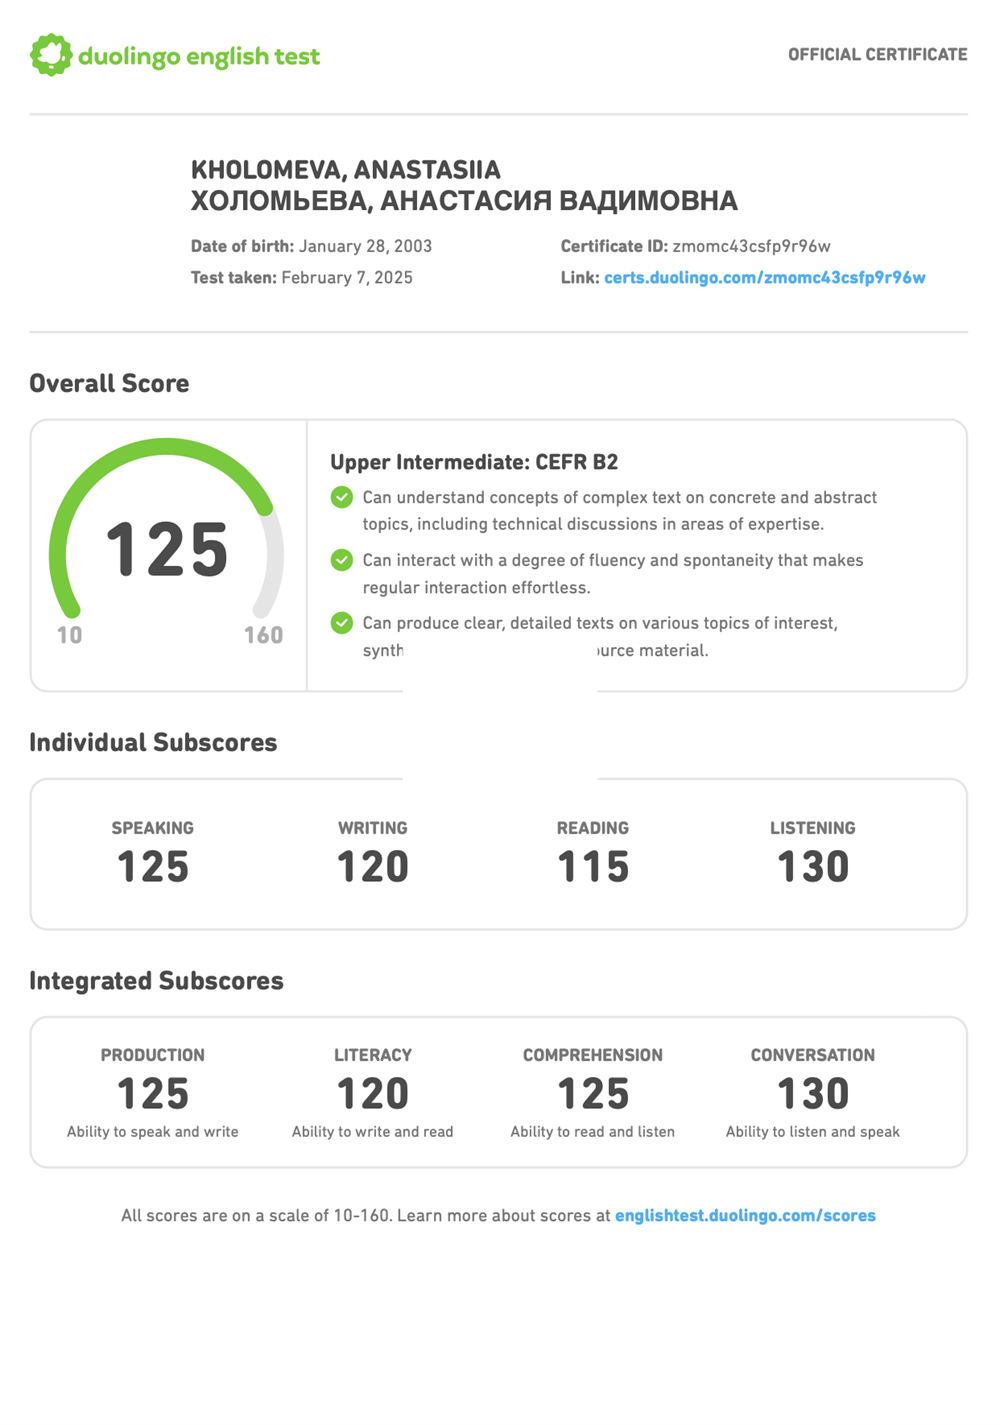Click the Upper Intermediate: CEFR B2 heading
Image resolution: width=1000 pixels, height=1425 pixels.
pos(474,462)
